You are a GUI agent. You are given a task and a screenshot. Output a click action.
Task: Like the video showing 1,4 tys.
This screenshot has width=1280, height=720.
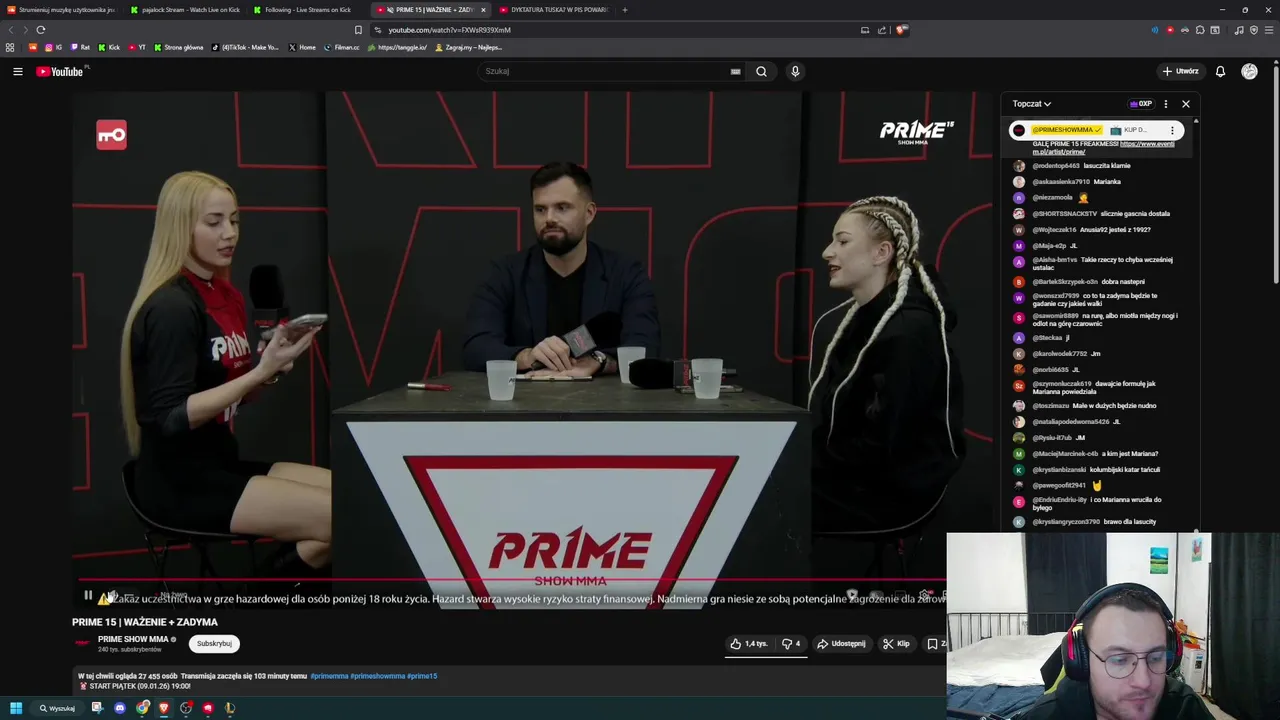click(749, 644)
